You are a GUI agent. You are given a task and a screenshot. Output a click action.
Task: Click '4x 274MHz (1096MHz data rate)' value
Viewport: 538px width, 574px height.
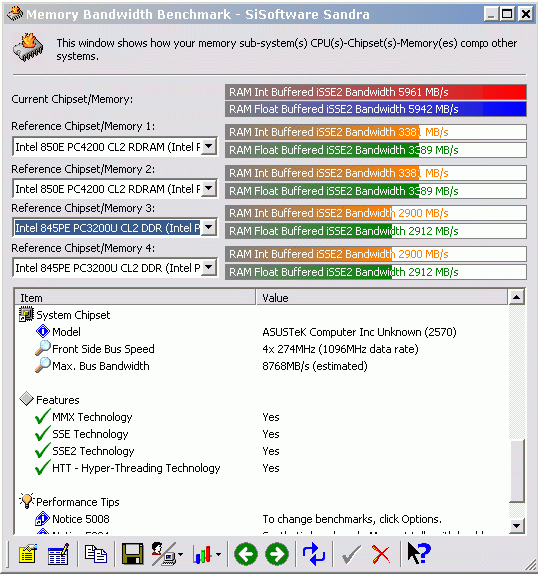click(x=340, y=349)
